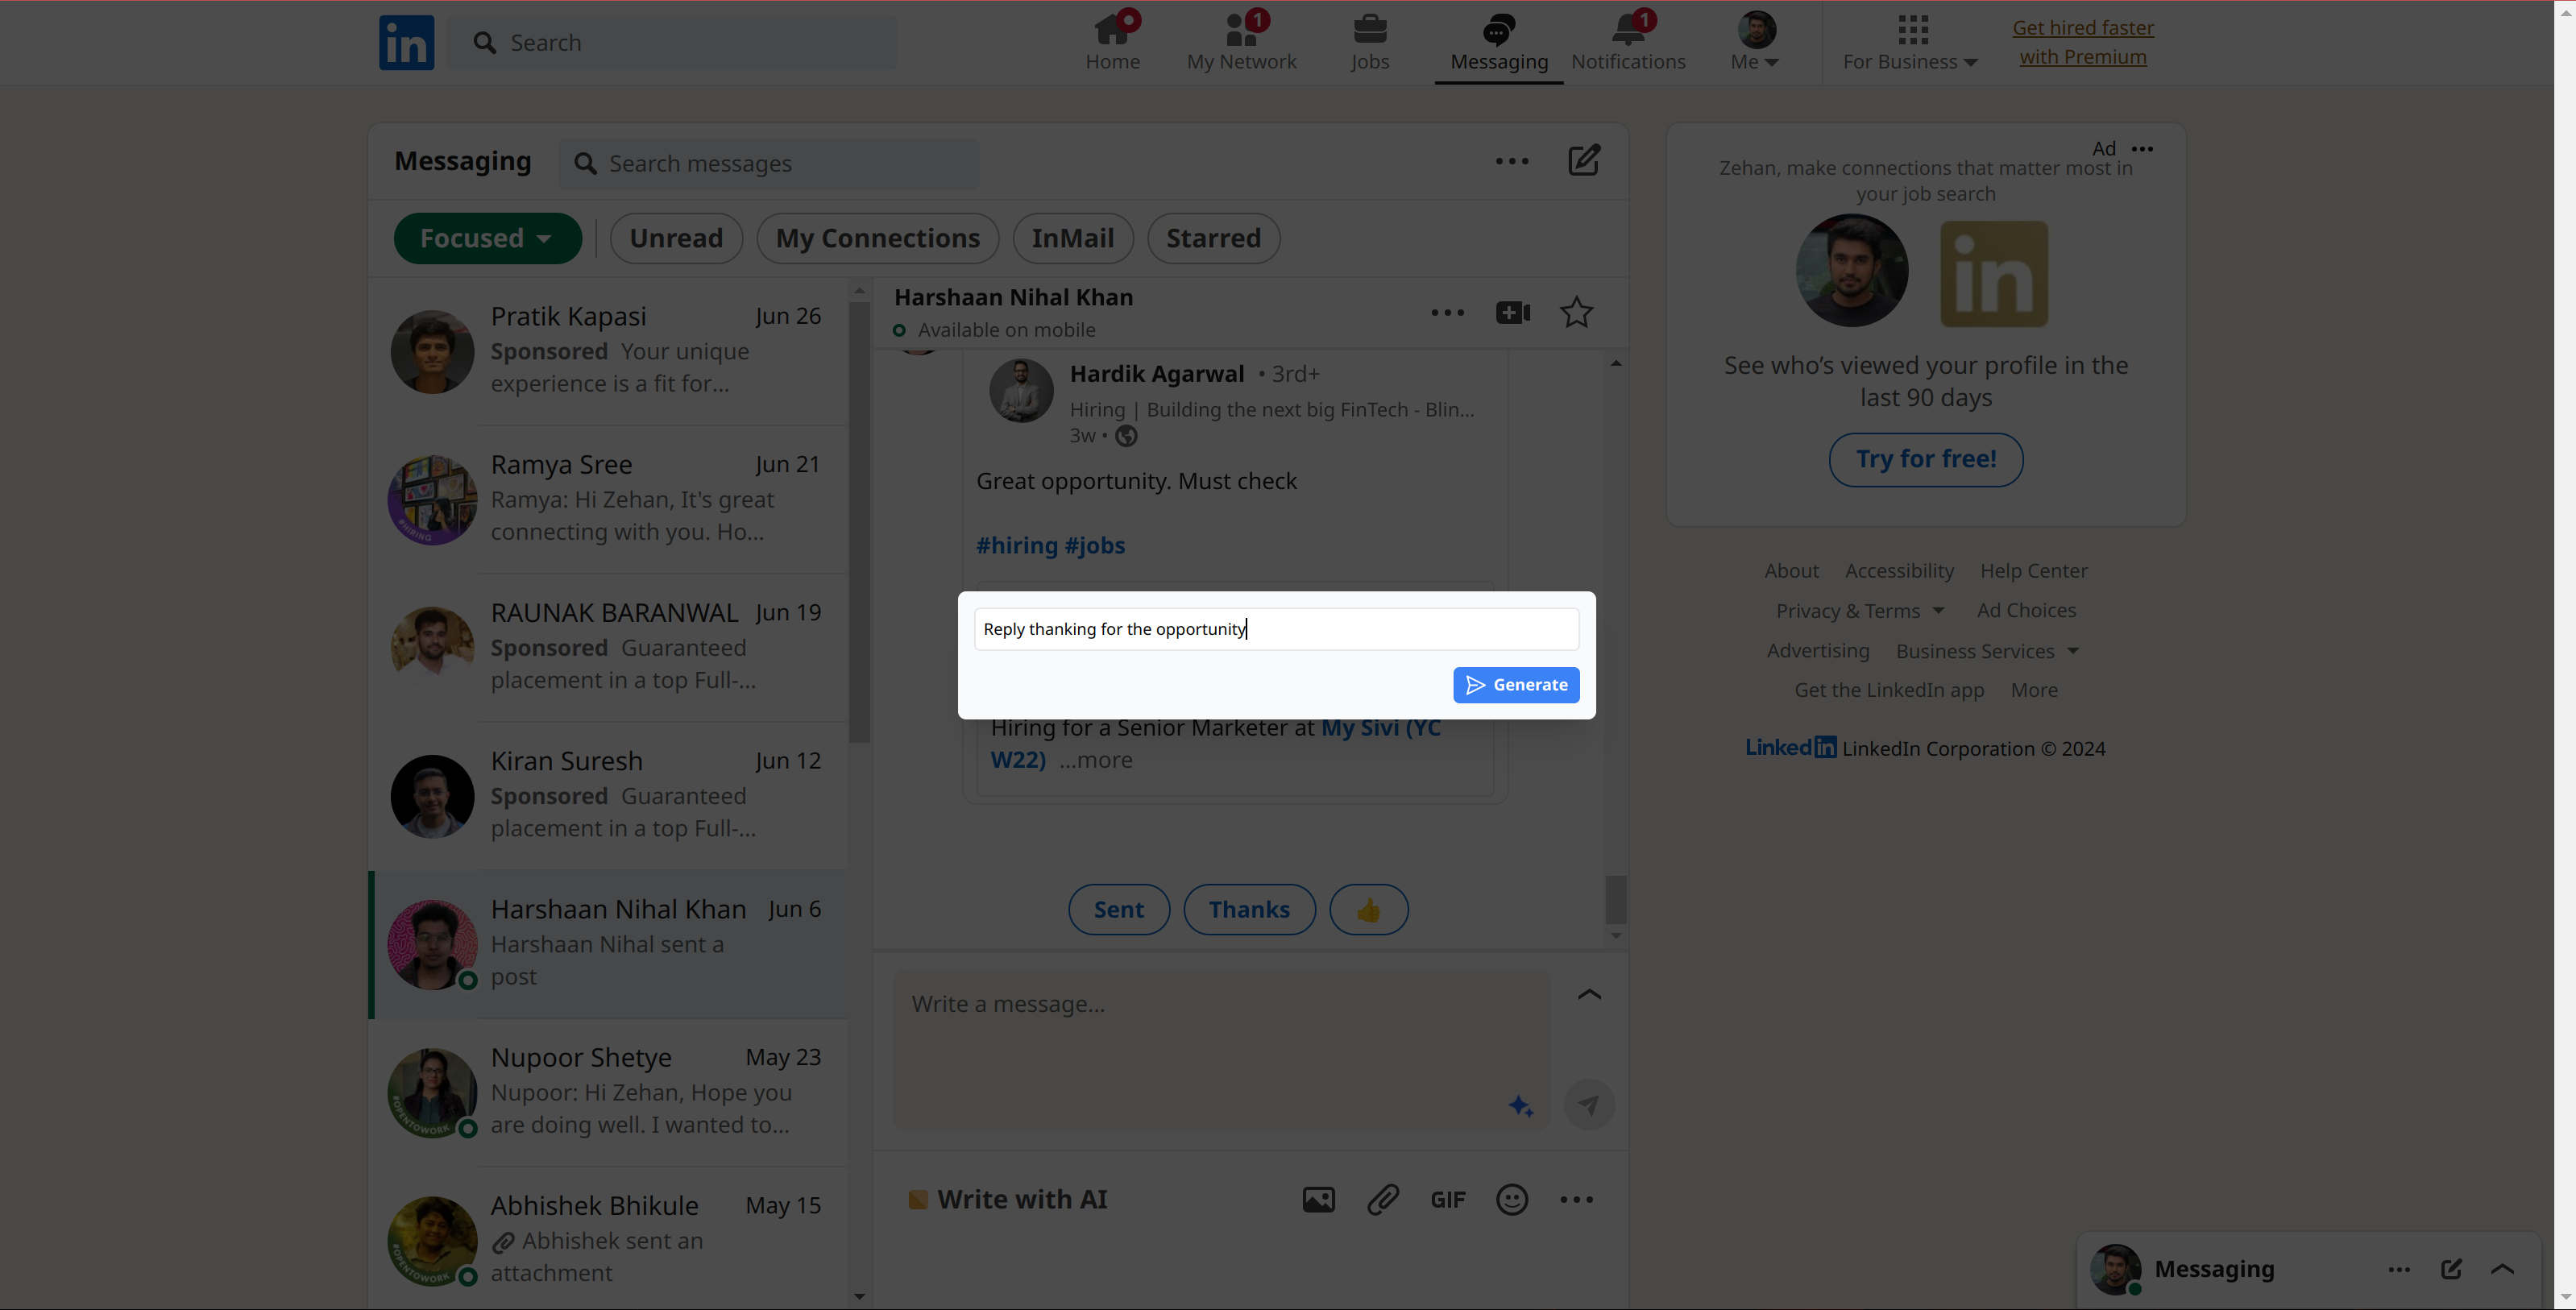
Task: Open the My Network icon
Action: point(1241,42)
